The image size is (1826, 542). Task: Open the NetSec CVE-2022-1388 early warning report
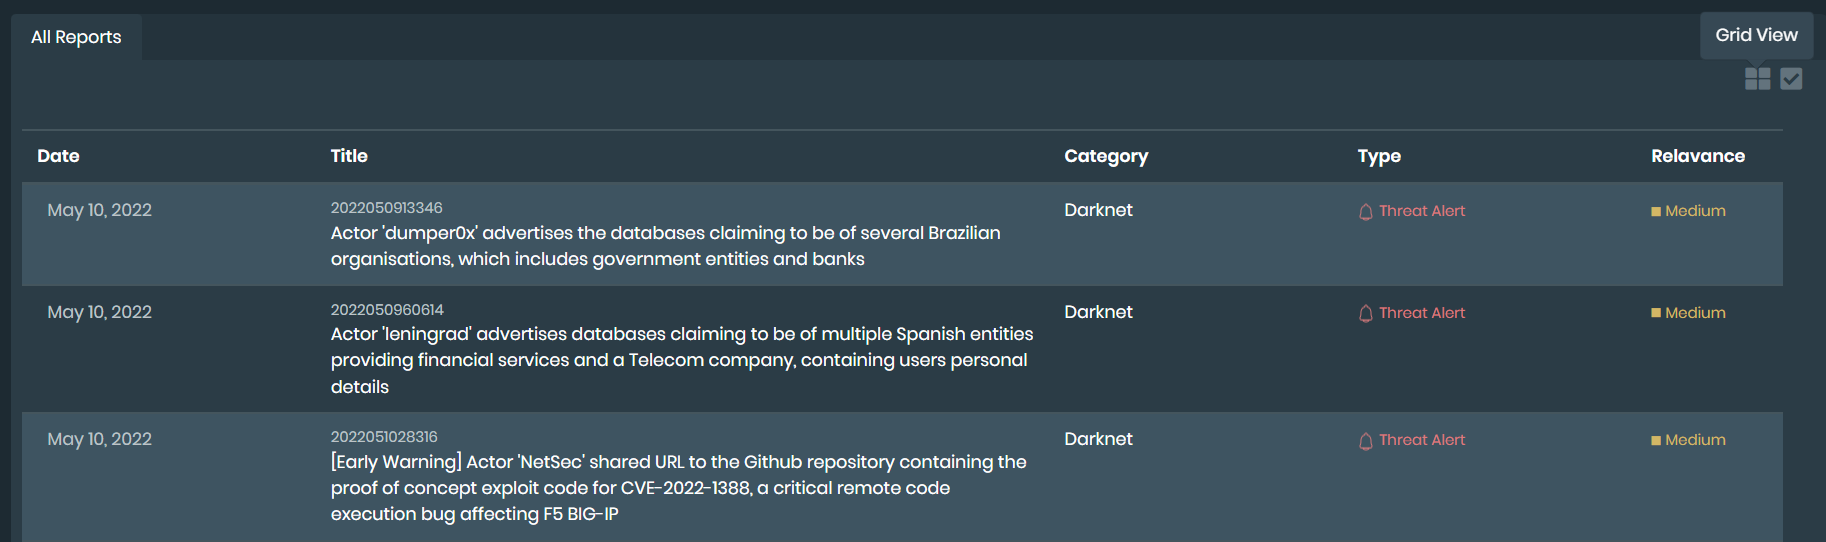coord(678,488)
